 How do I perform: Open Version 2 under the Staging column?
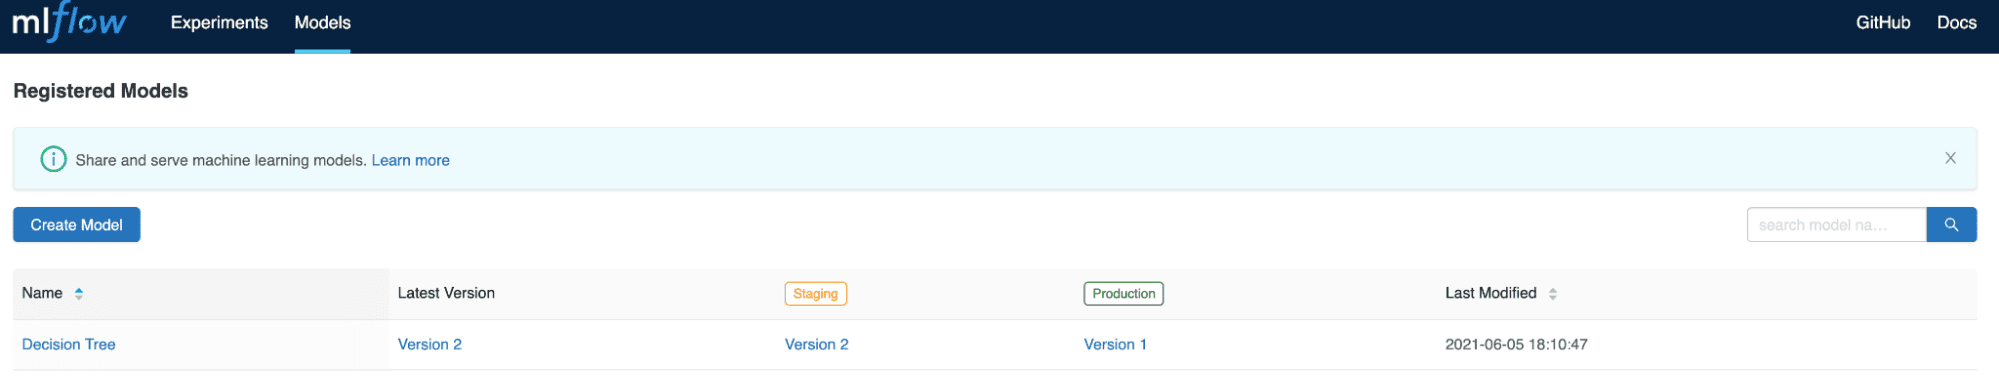[x=816, y=344]
